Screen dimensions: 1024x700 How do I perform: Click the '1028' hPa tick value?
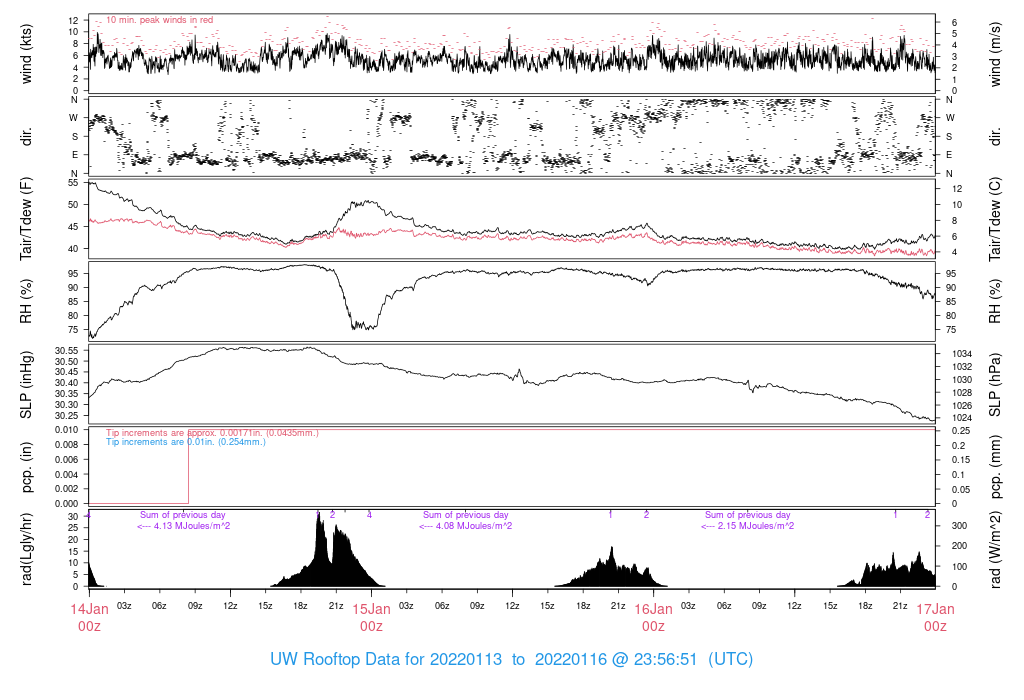[962, 393]
